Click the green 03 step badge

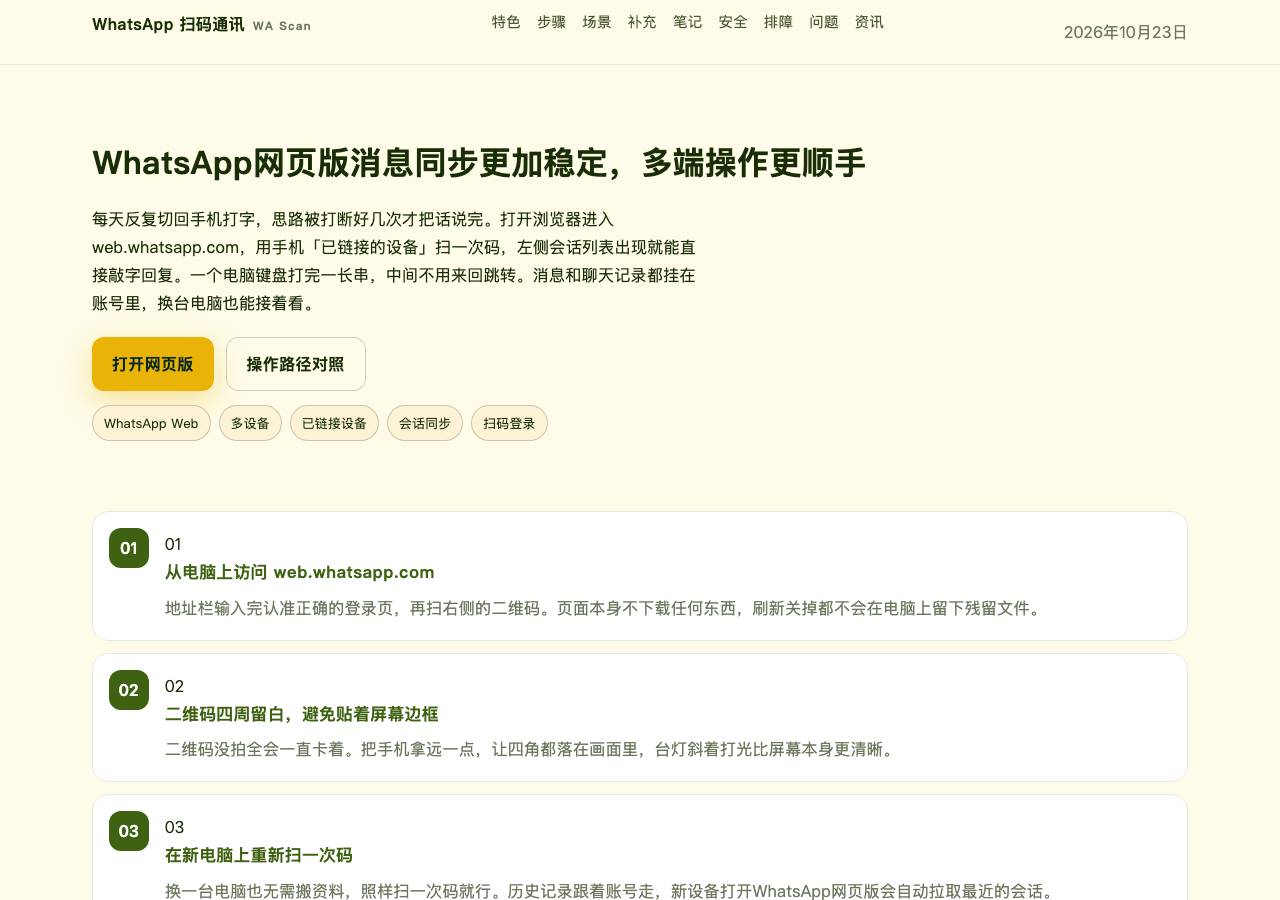point(129,831)
